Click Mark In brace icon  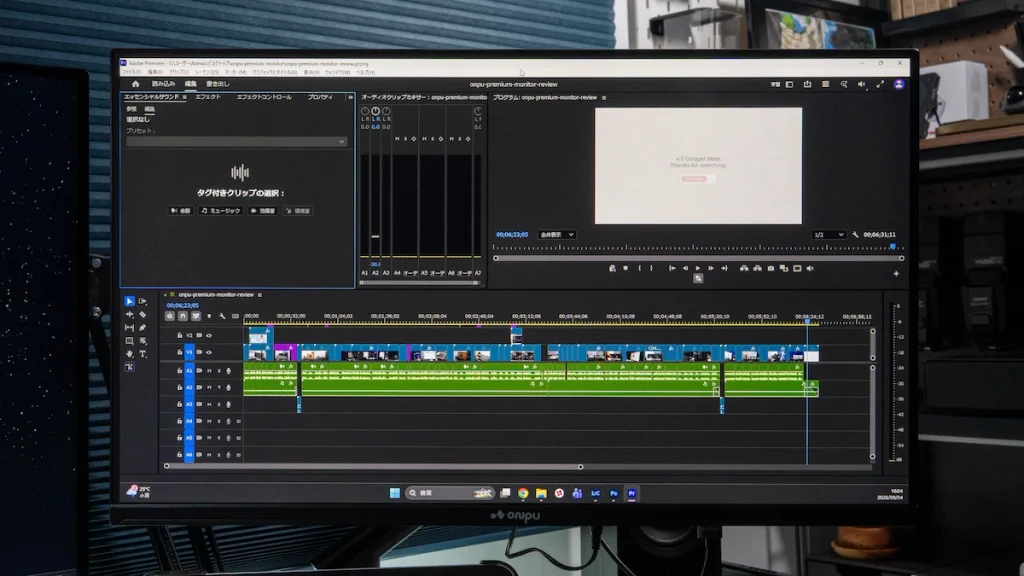tap(639, 268)
